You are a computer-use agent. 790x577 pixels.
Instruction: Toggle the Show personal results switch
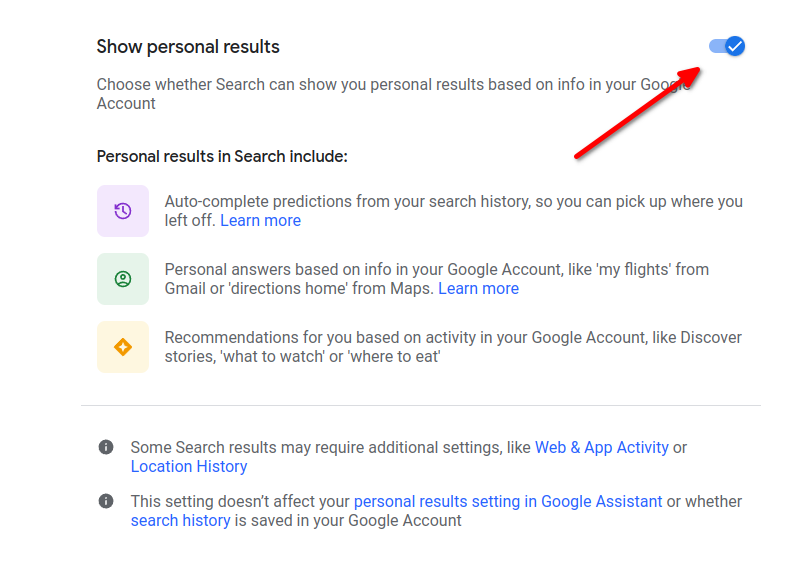click(727, 46)
